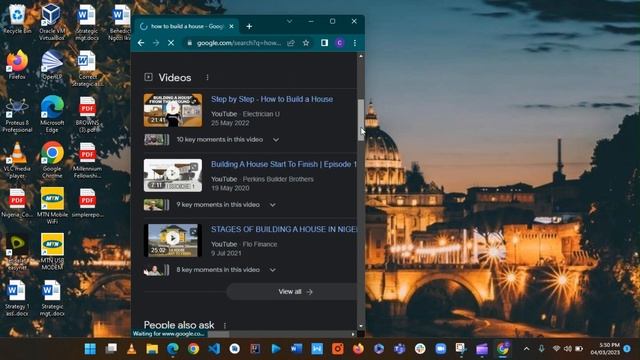Expand 10 key moments in this video
Image resolution: width=640 pixels, height=360 pixels.
point(276,140)
